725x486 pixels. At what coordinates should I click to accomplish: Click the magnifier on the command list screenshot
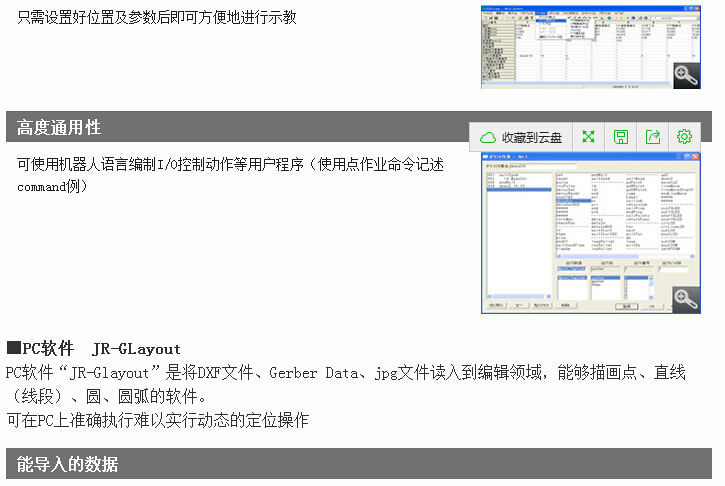684,299
